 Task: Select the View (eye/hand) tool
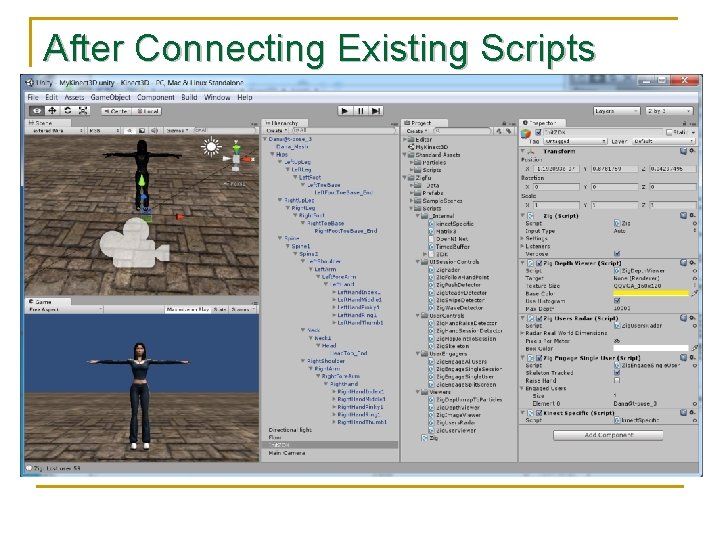pos(37,111)
